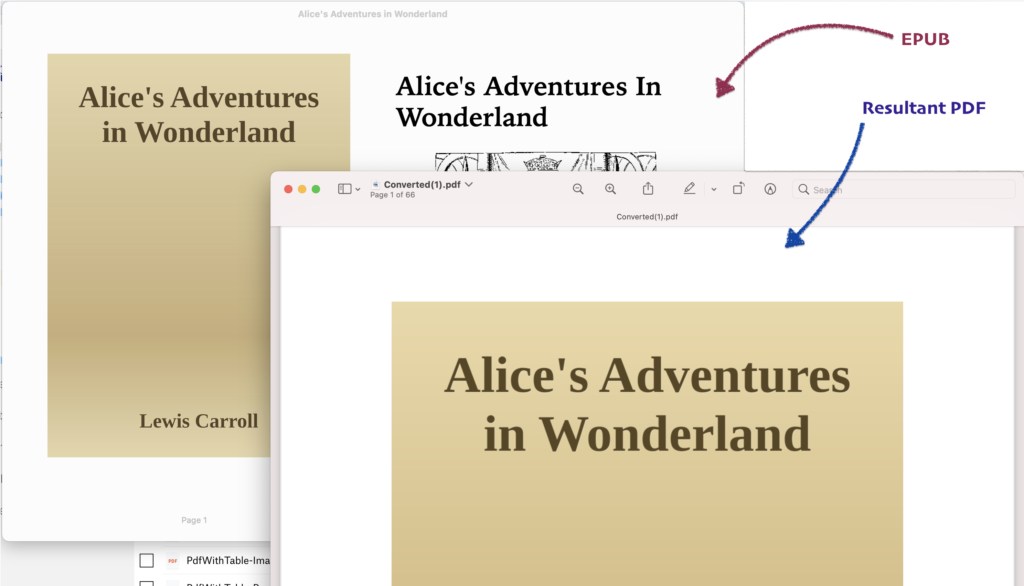Click the zoom in magnifier icon
The height and width of the screenshot is (586, 1024).
coord(610,189)
